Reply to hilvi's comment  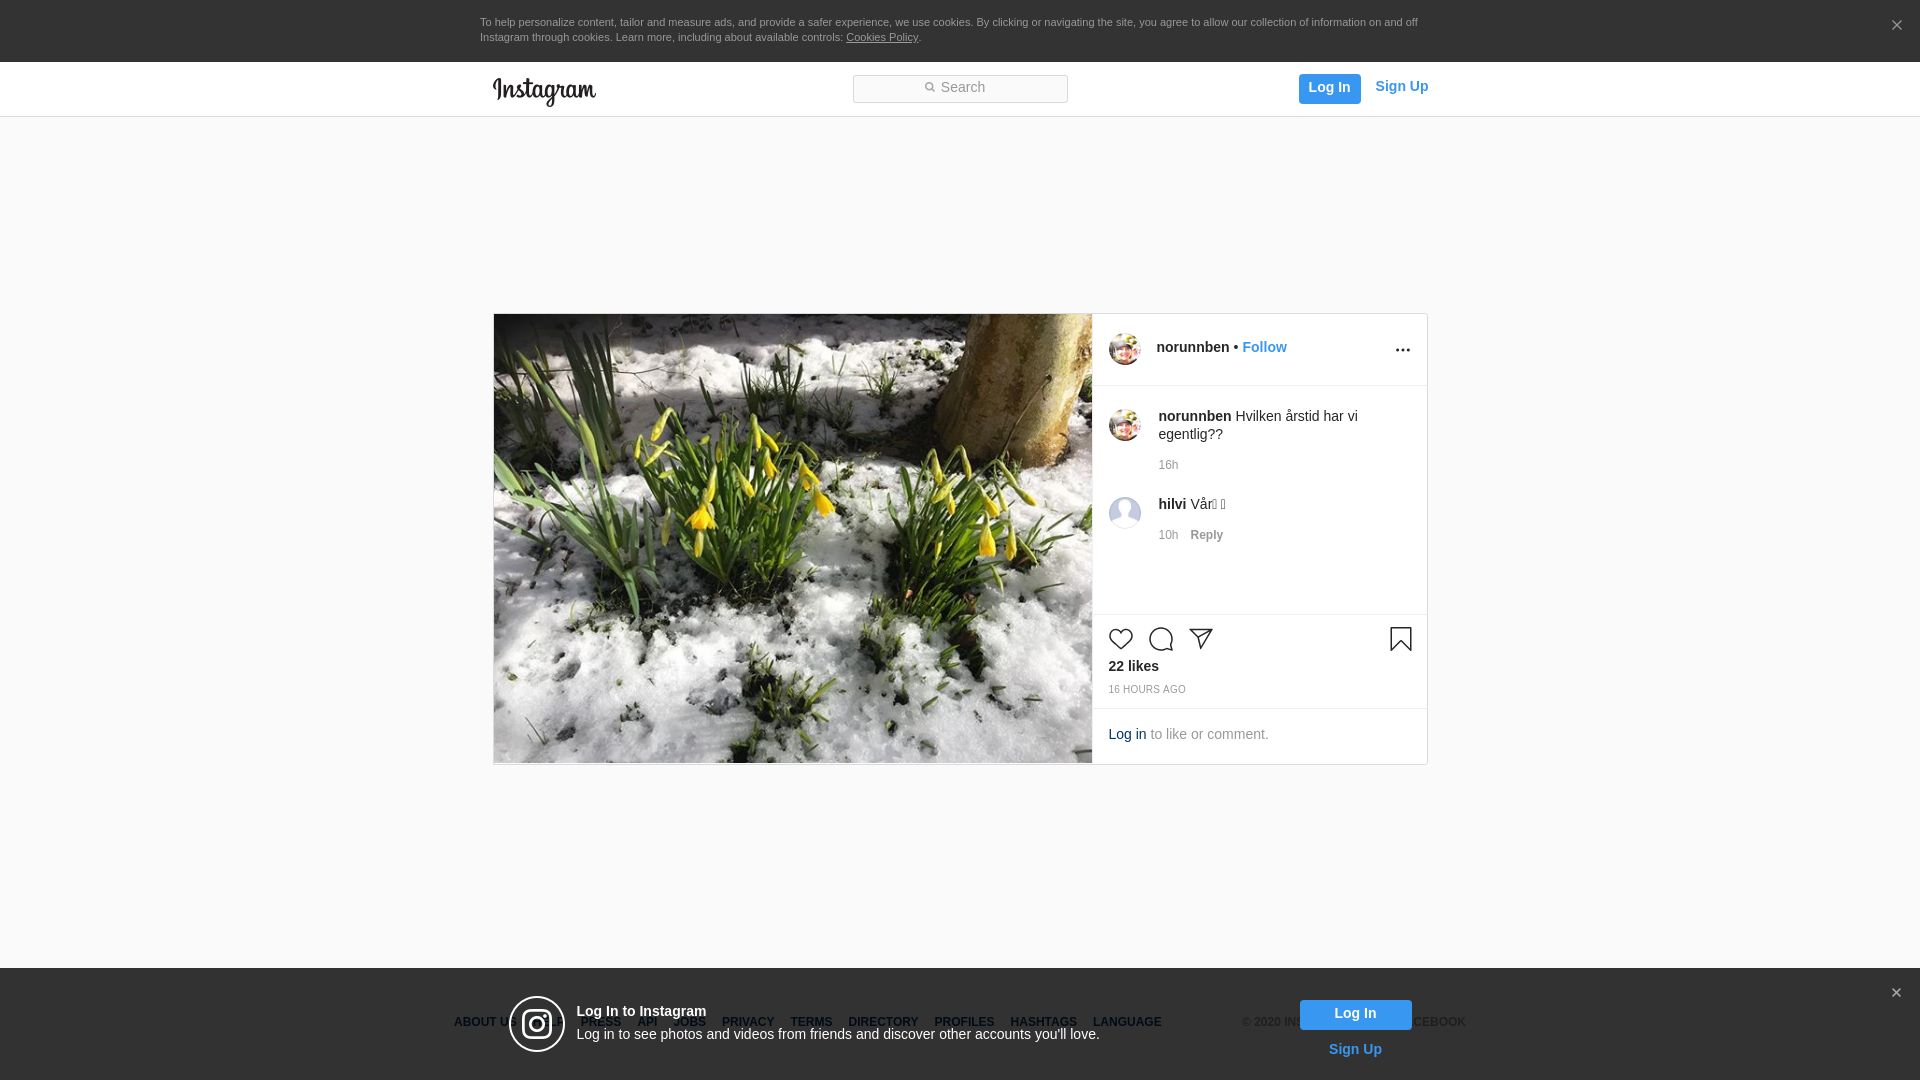(1206, 536)
